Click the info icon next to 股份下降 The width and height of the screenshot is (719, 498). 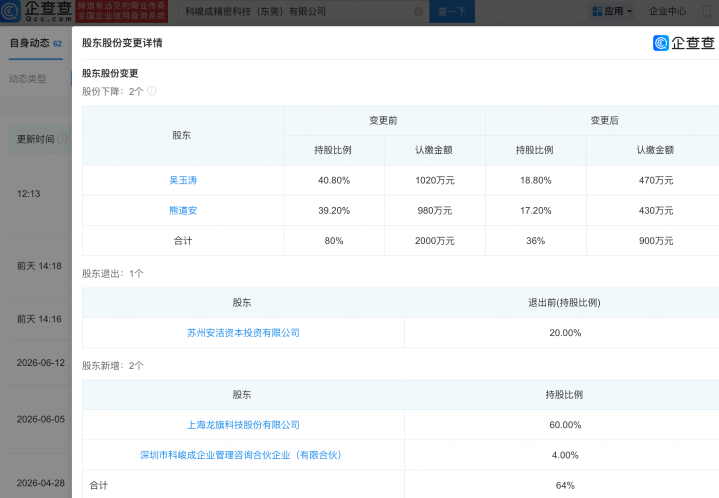coord(151,91)
